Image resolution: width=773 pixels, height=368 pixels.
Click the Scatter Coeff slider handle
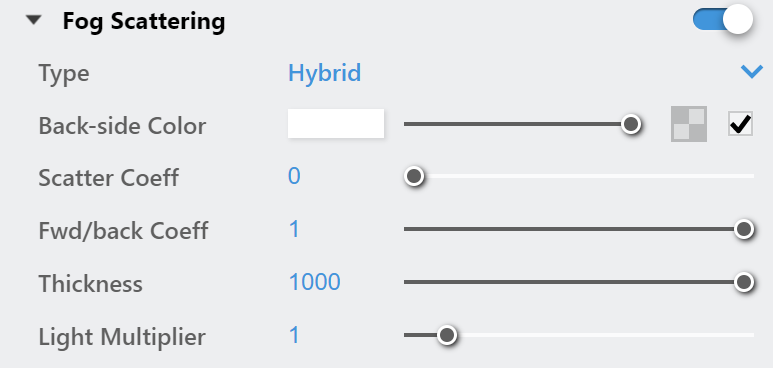[414, 176]
